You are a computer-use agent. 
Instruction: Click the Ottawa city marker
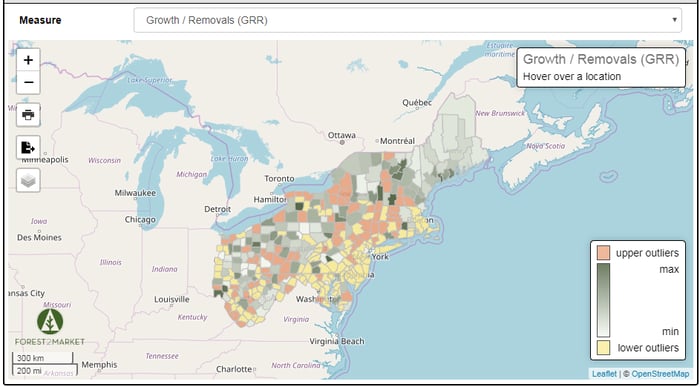pyautogui.click(x=342, y=142)
